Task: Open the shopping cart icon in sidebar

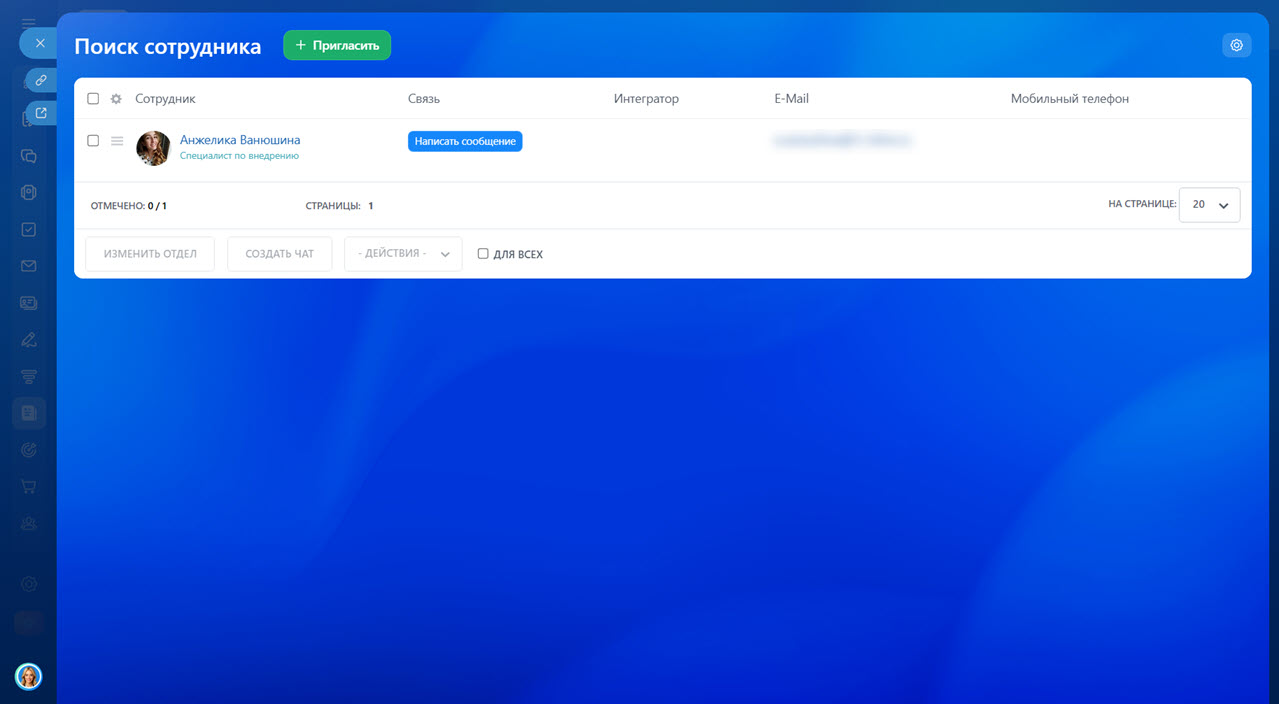Action: pyautogui.click(x=29, y=486)
